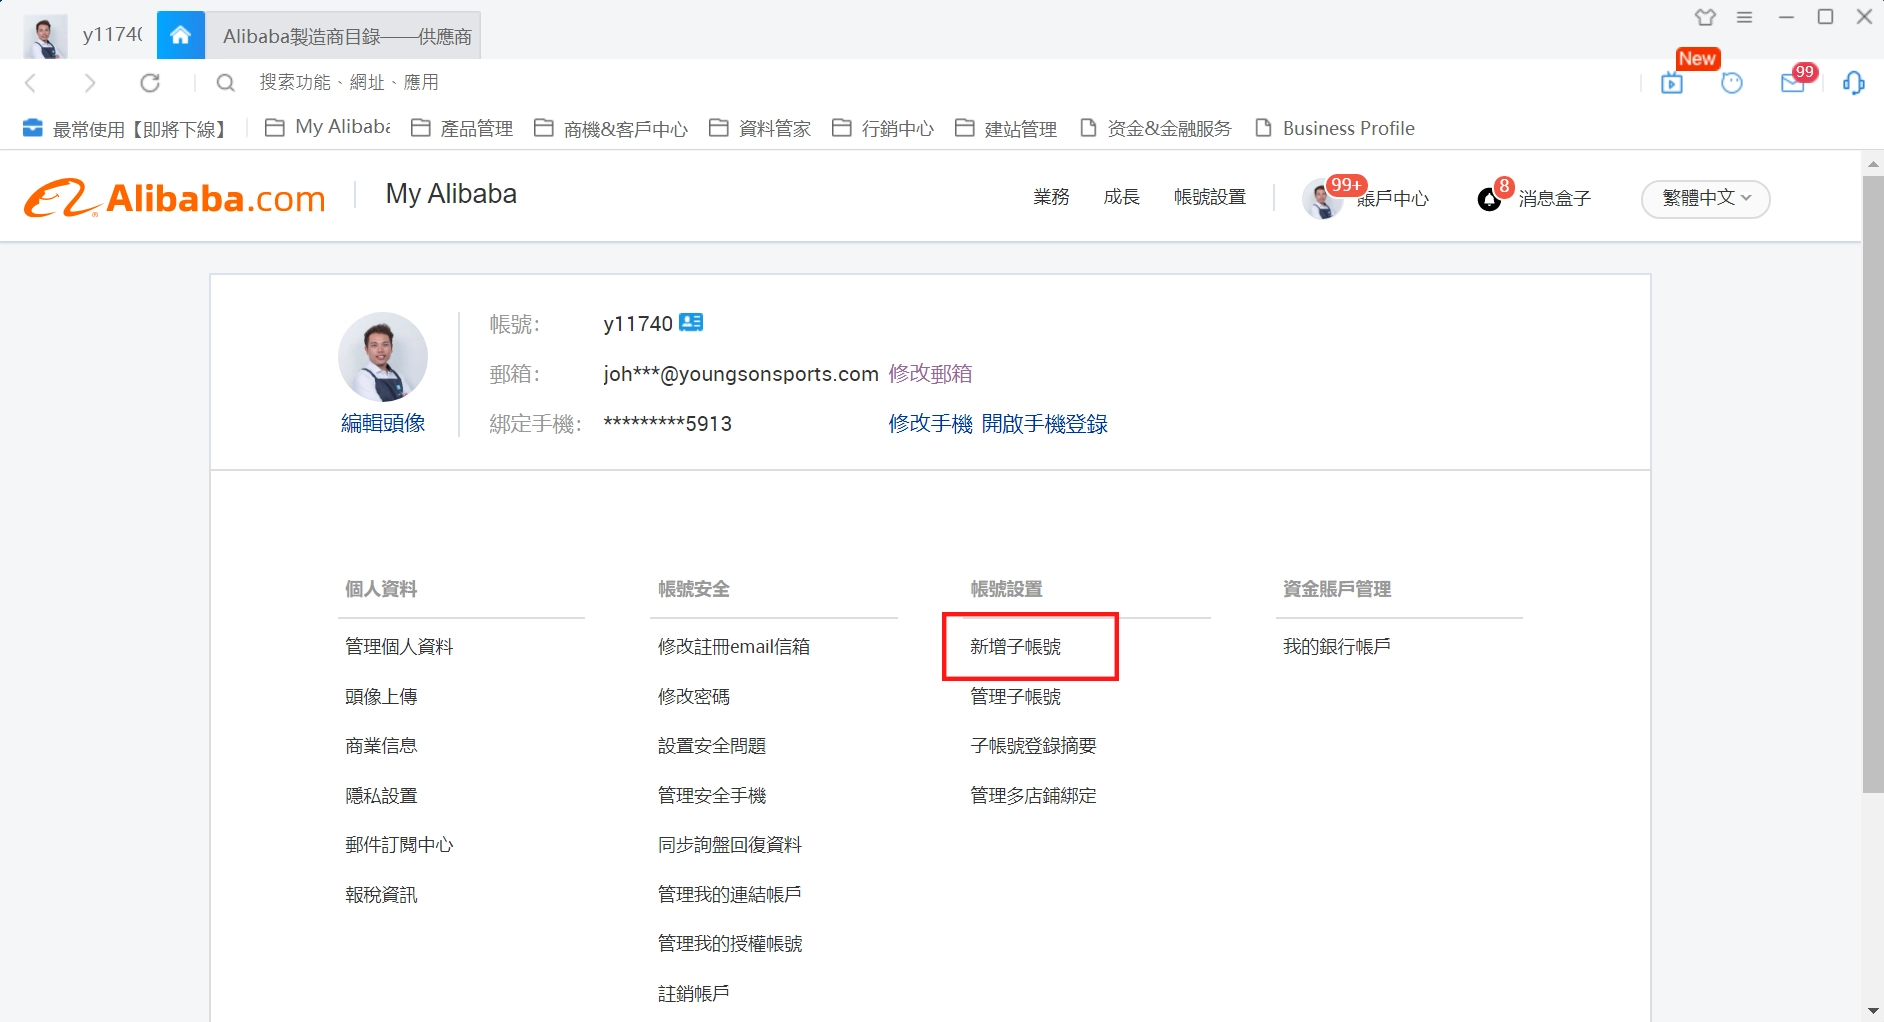Image resolution: width=1884 pixels, height=1022 pixels.
Task: Click the 帳戶中心 avatar icon
Action: pos(1322,198)
